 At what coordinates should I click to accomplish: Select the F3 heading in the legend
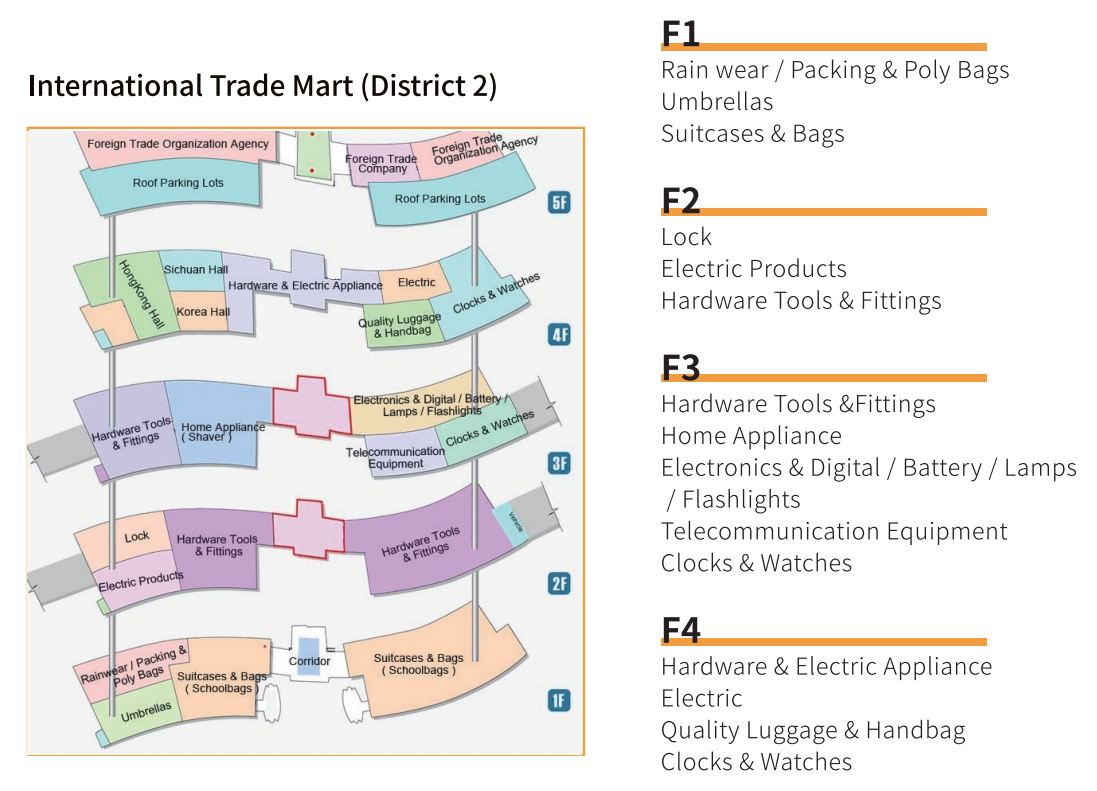tap(681, 367)
